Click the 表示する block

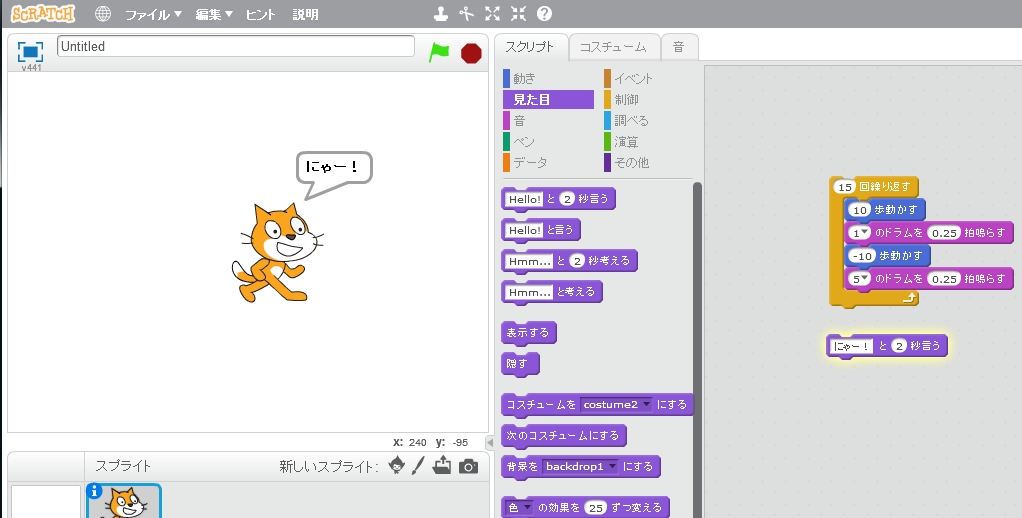[x=529, y=333]
